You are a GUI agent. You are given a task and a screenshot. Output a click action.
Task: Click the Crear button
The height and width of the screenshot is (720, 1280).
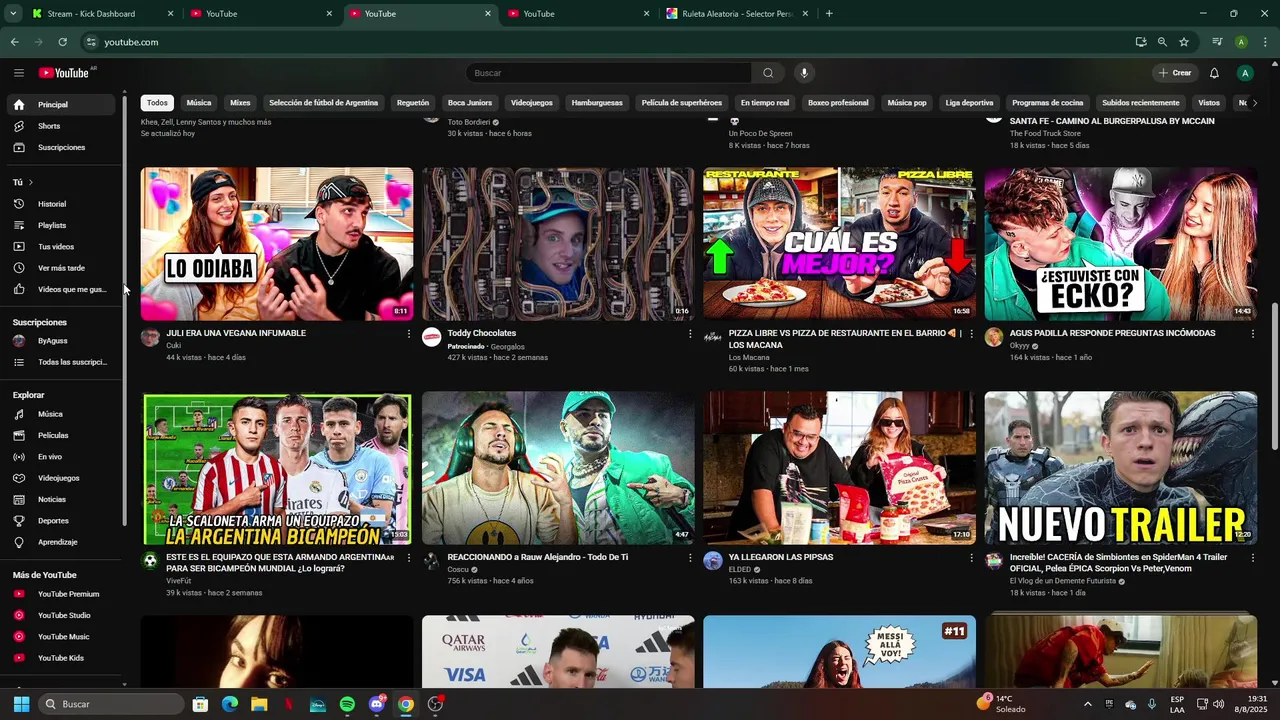point(1175,73)
